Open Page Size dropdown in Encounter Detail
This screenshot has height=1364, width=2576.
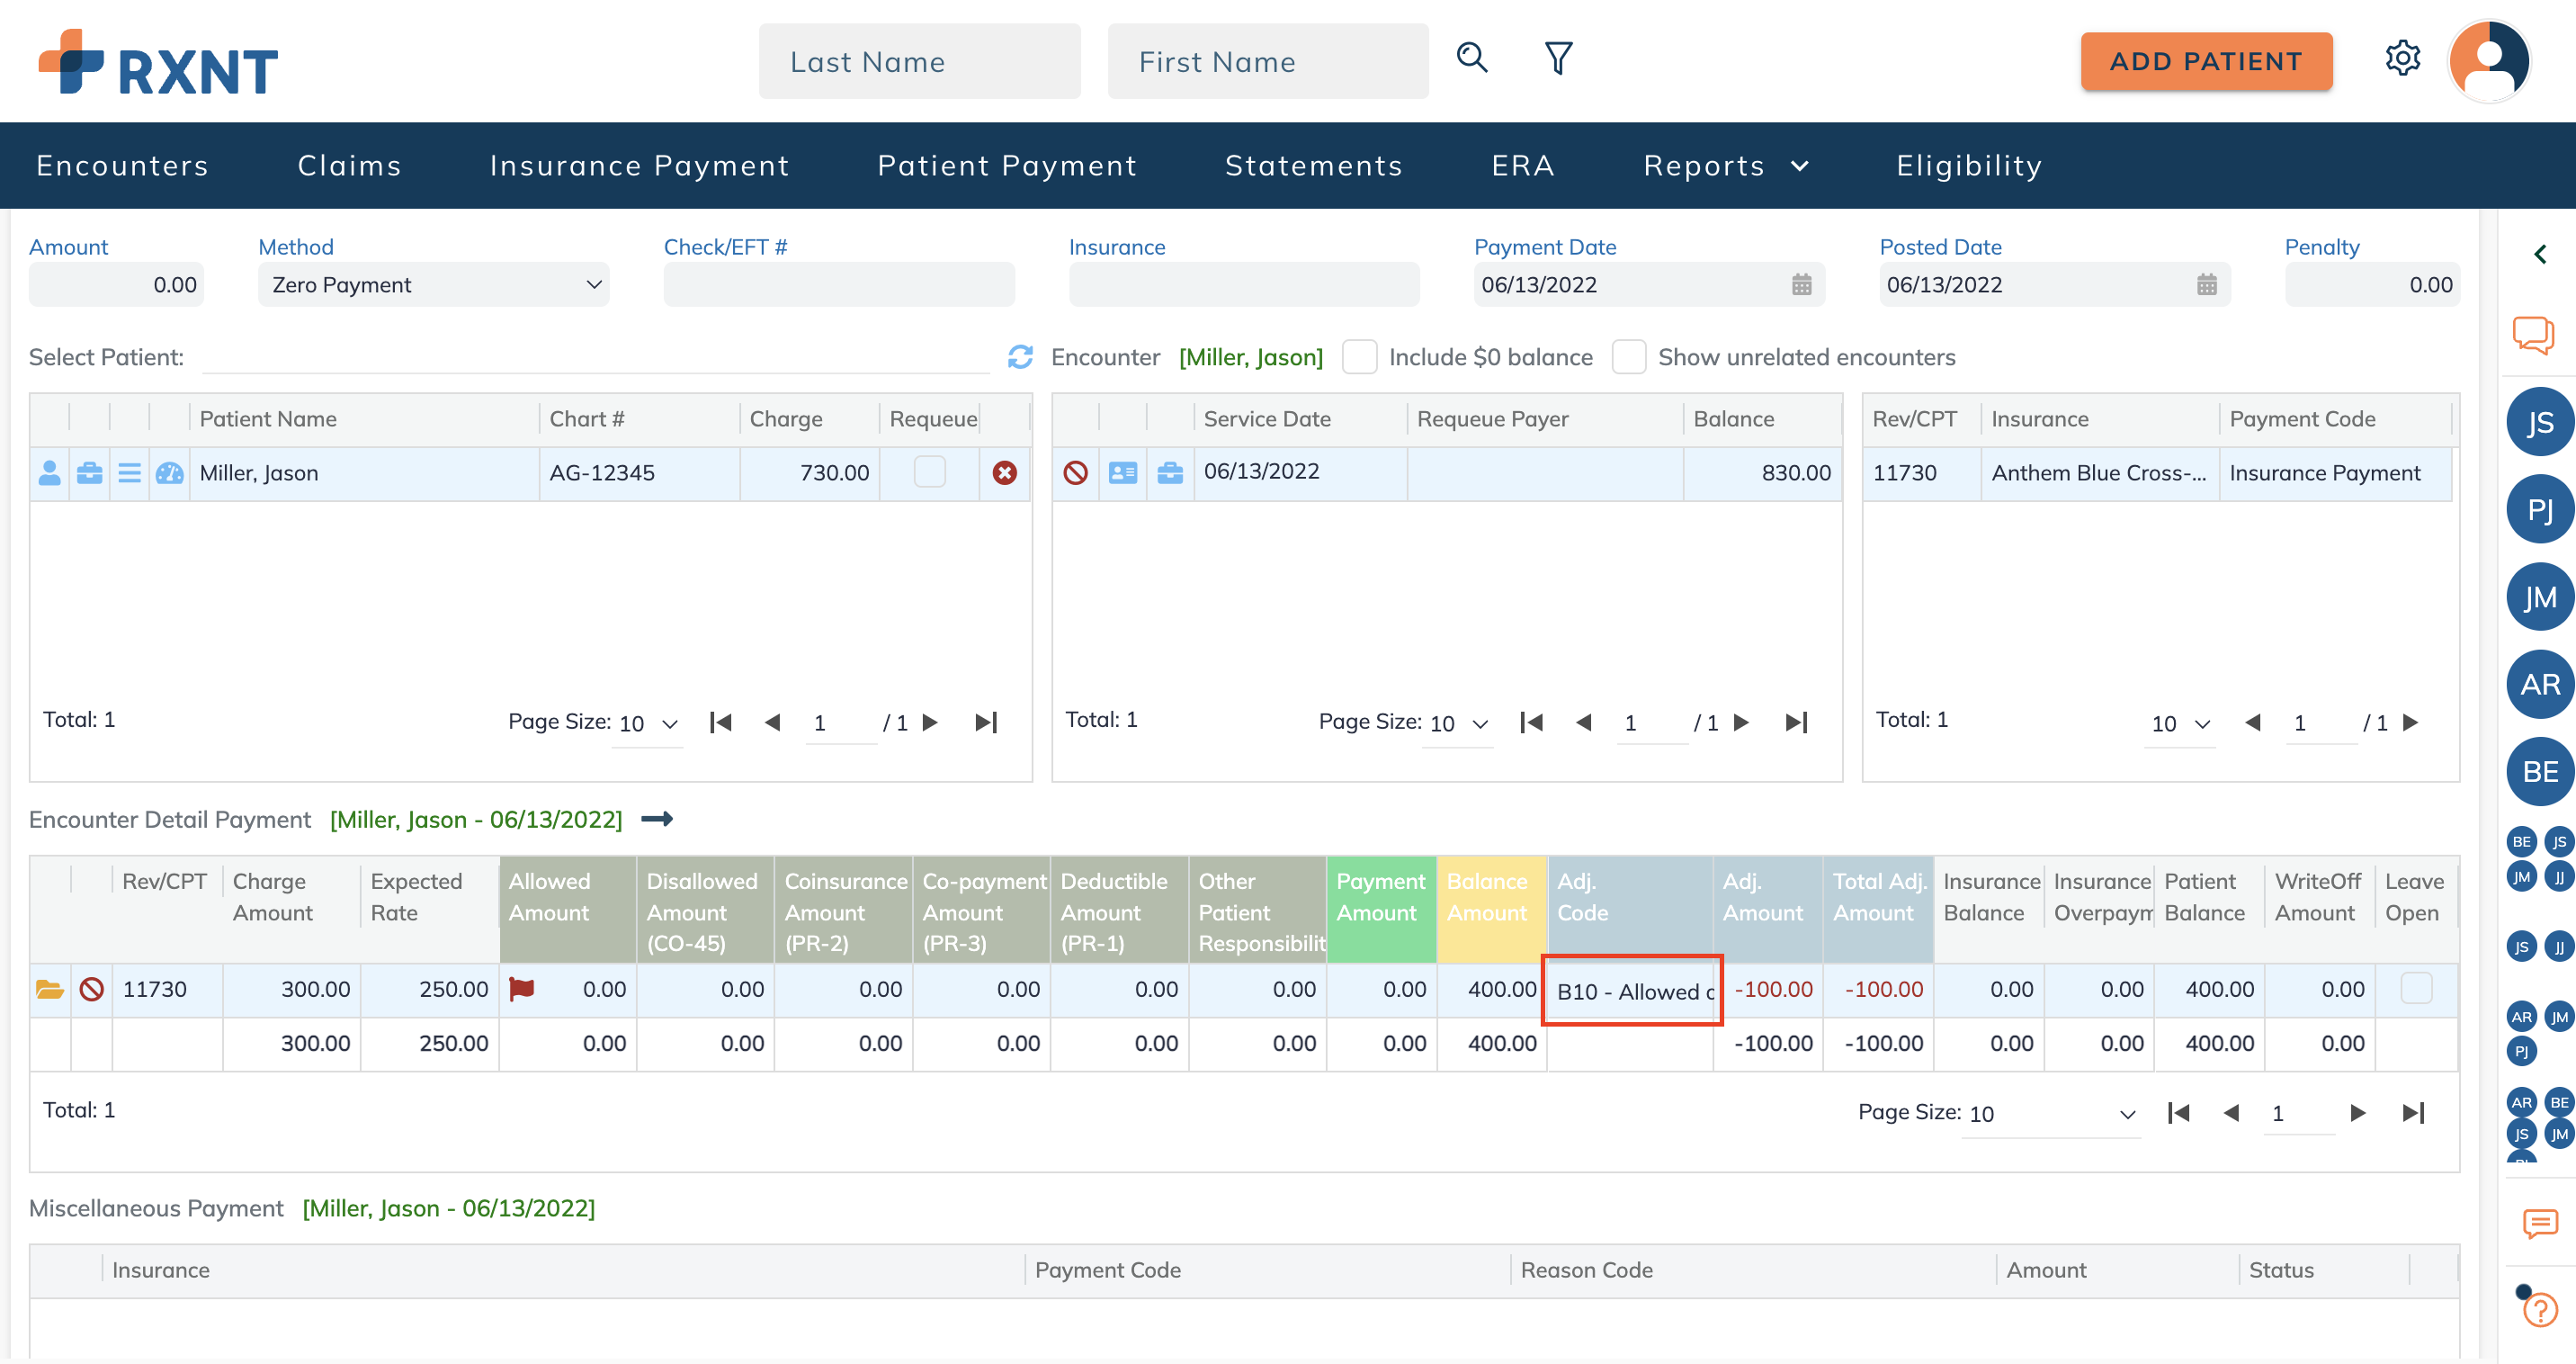[x=2050, y=1113]
